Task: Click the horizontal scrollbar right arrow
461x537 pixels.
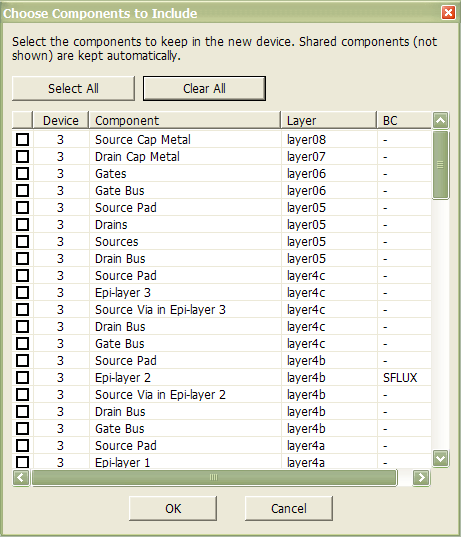Action: point(421,477)
